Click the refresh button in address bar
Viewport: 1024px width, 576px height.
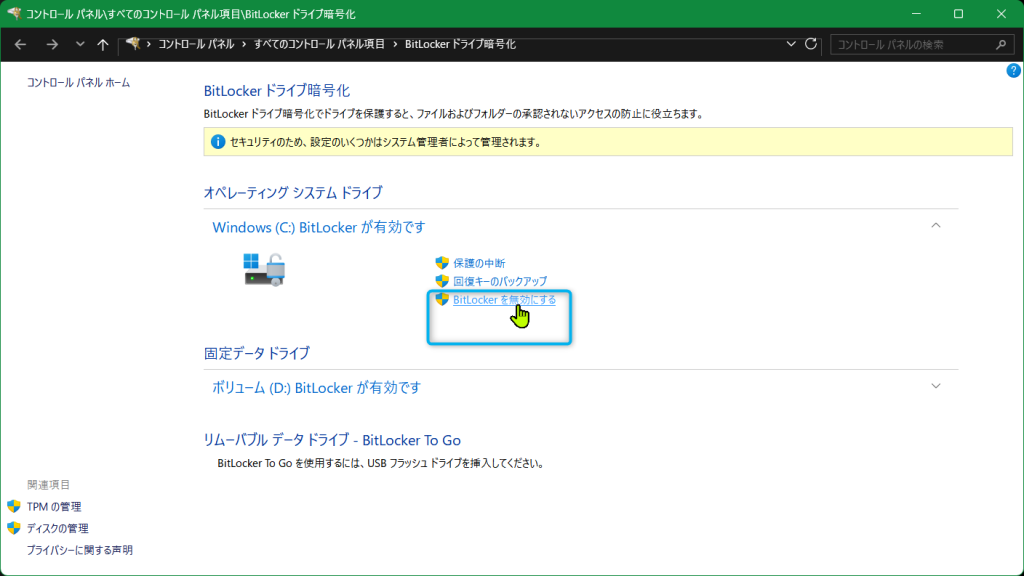811,45
